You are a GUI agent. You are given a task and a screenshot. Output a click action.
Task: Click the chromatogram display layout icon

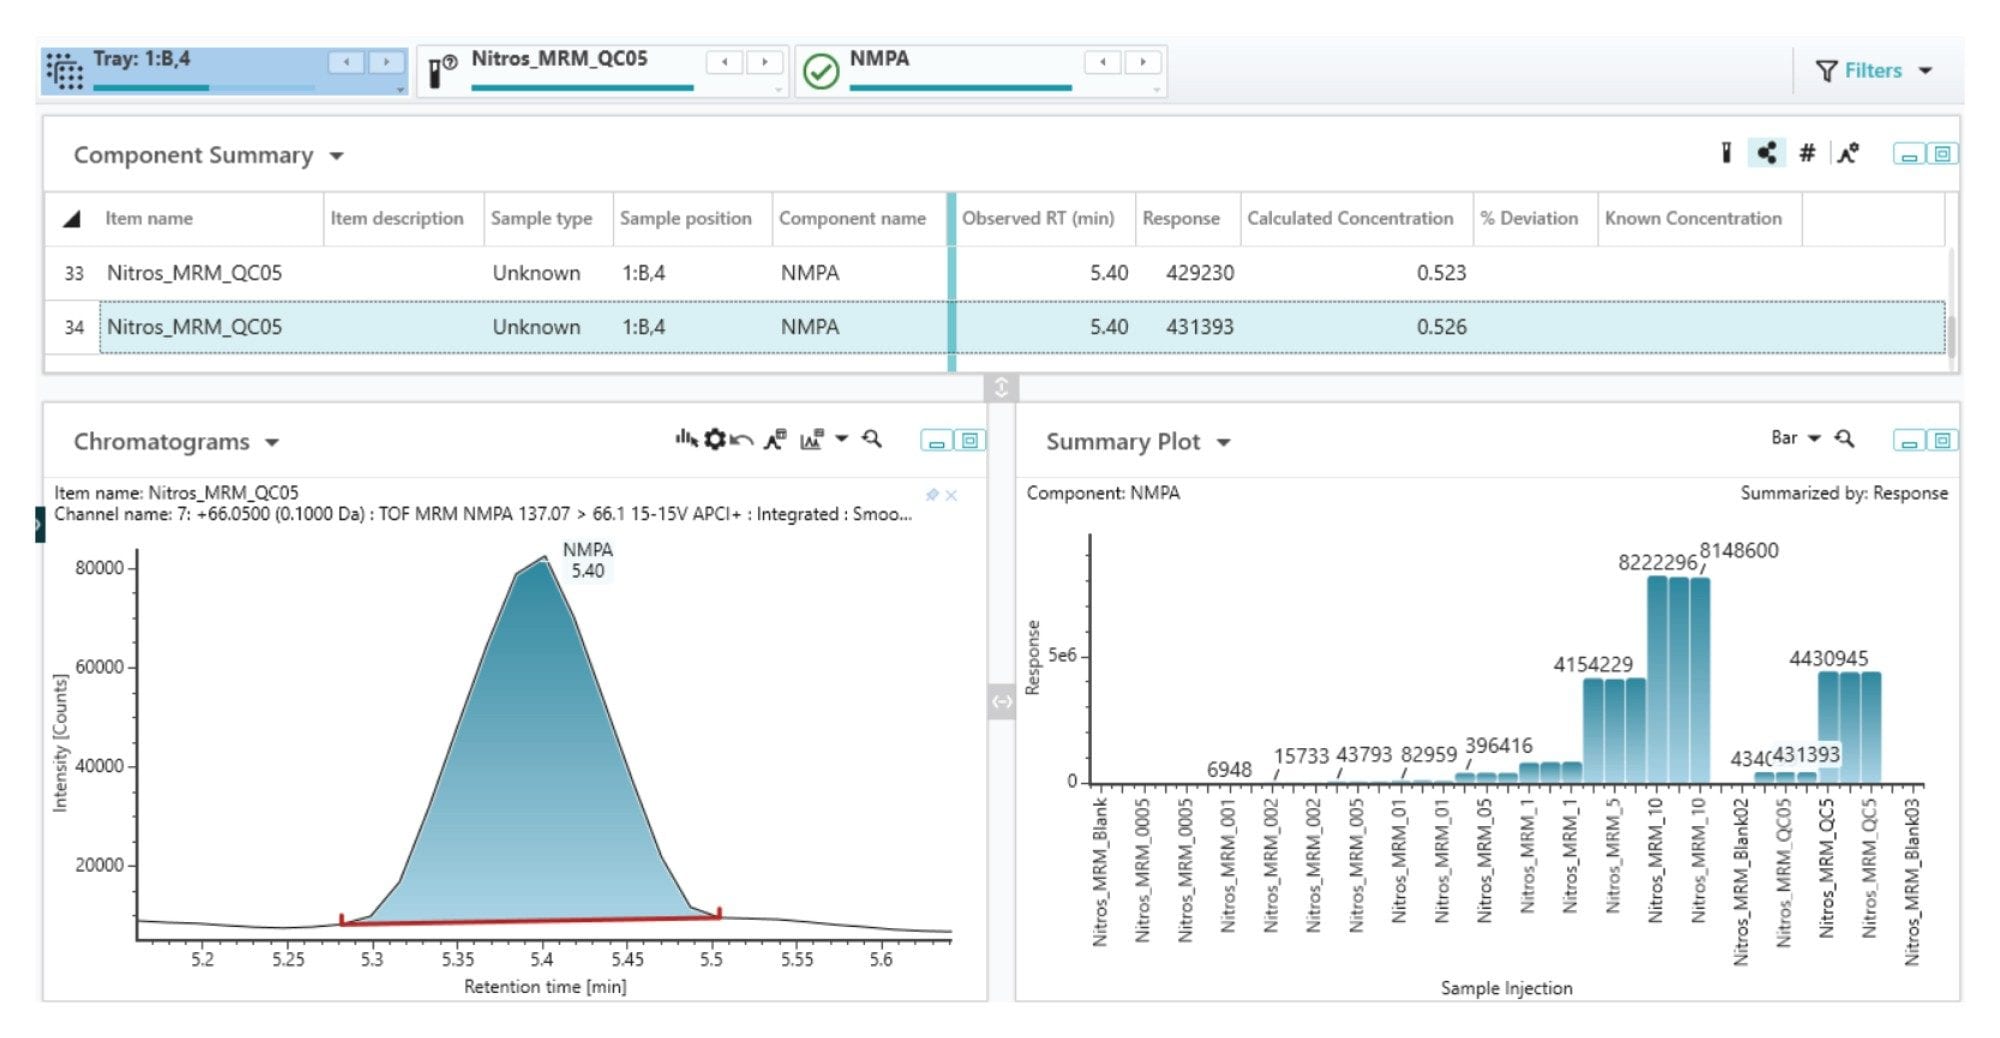point(811,439)
